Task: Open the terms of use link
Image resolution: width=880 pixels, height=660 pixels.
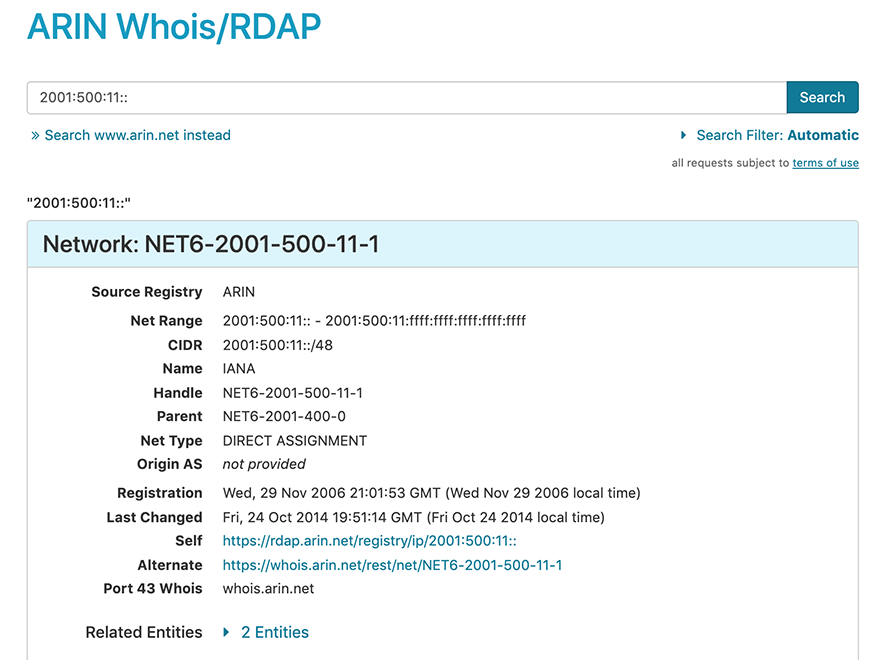Action: point(826,163)
